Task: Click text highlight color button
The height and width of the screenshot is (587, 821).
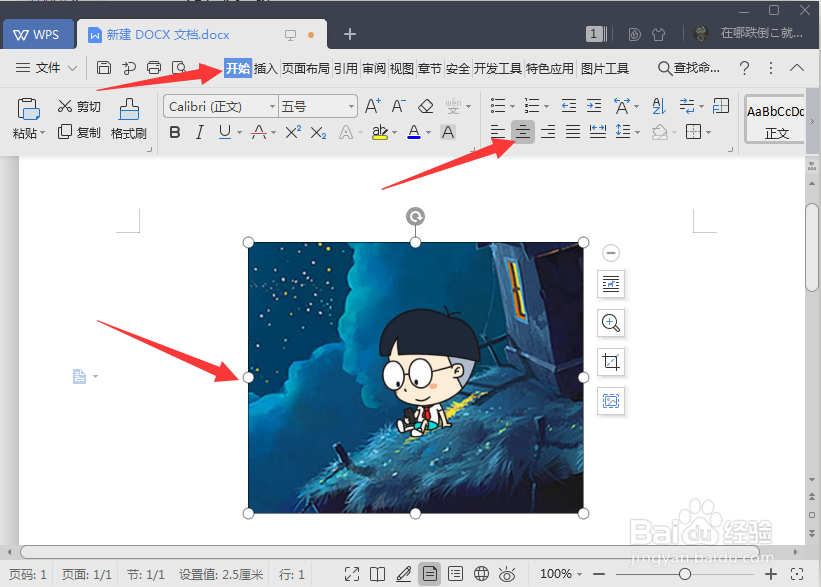Action: [x=380, y=132]
